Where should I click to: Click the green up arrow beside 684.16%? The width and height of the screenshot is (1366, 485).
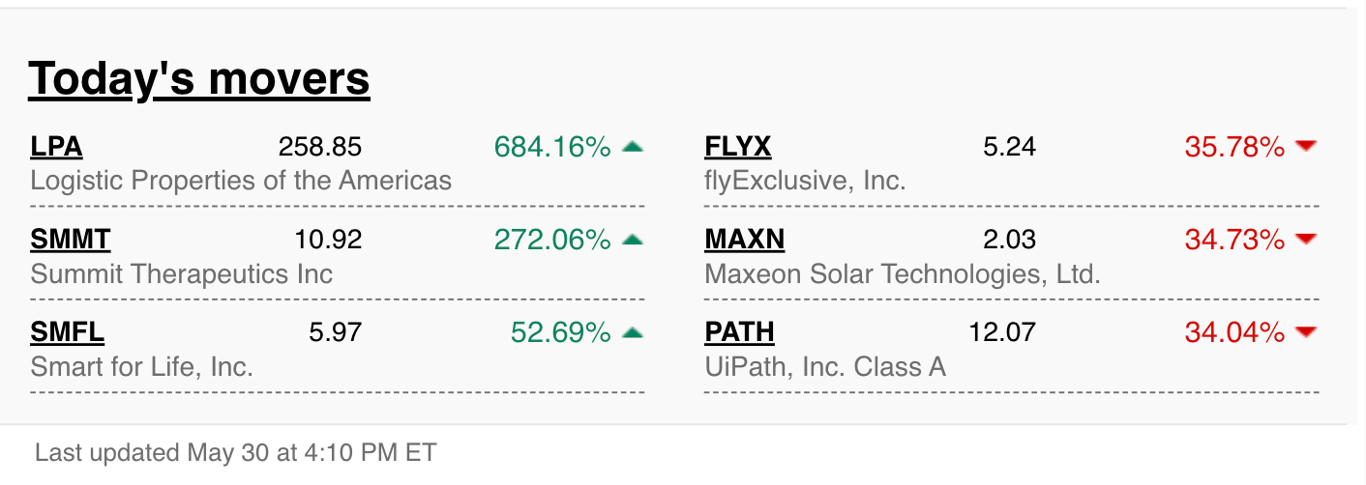[632, 147]
